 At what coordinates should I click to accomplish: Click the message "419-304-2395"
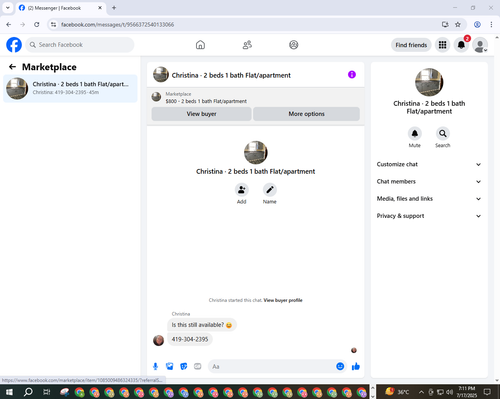(190, 339)
